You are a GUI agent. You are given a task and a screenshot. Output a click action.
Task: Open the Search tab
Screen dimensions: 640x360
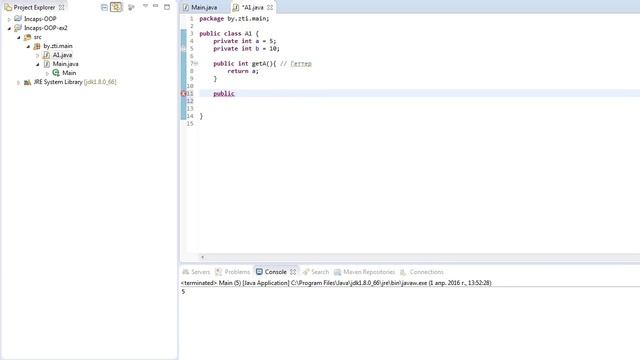coord(316,272)
